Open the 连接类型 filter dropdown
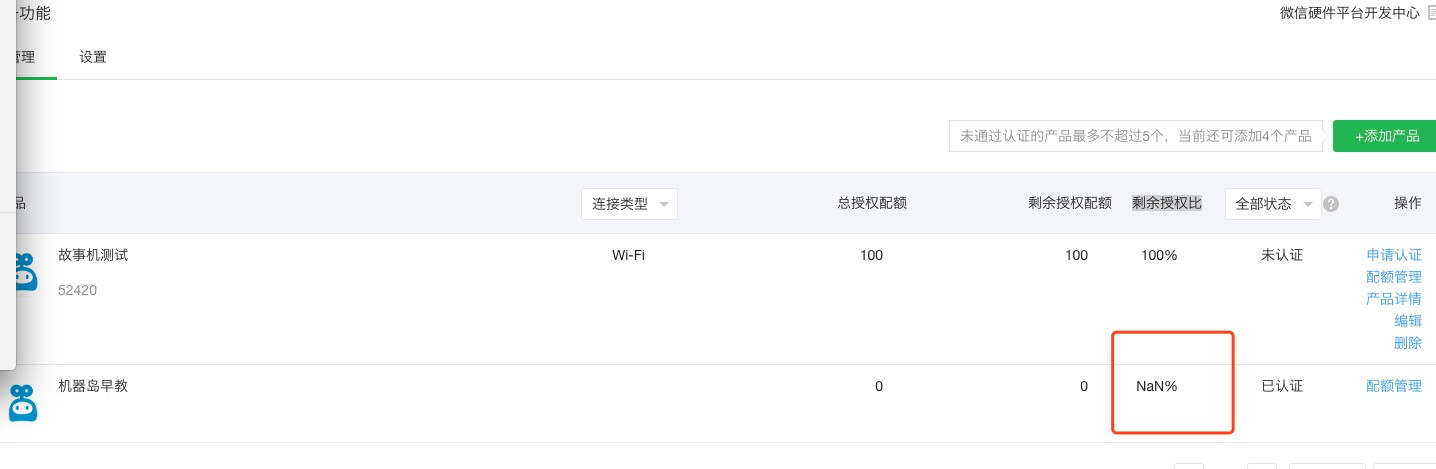Screen dimensions: 1436x469 [629, 204]
